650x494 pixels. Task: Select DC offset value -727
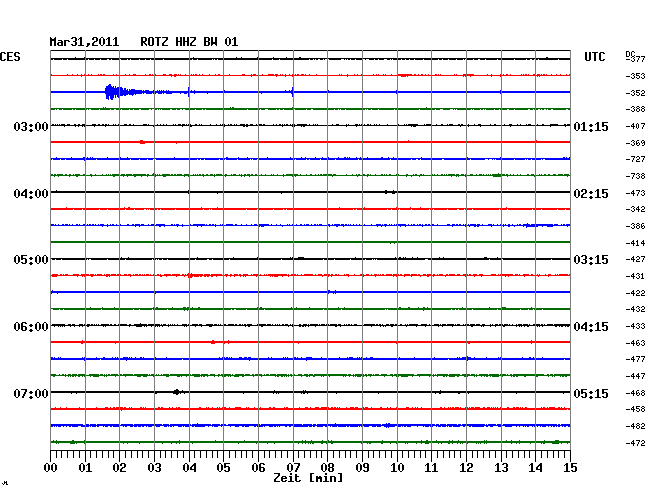point(636,159)
